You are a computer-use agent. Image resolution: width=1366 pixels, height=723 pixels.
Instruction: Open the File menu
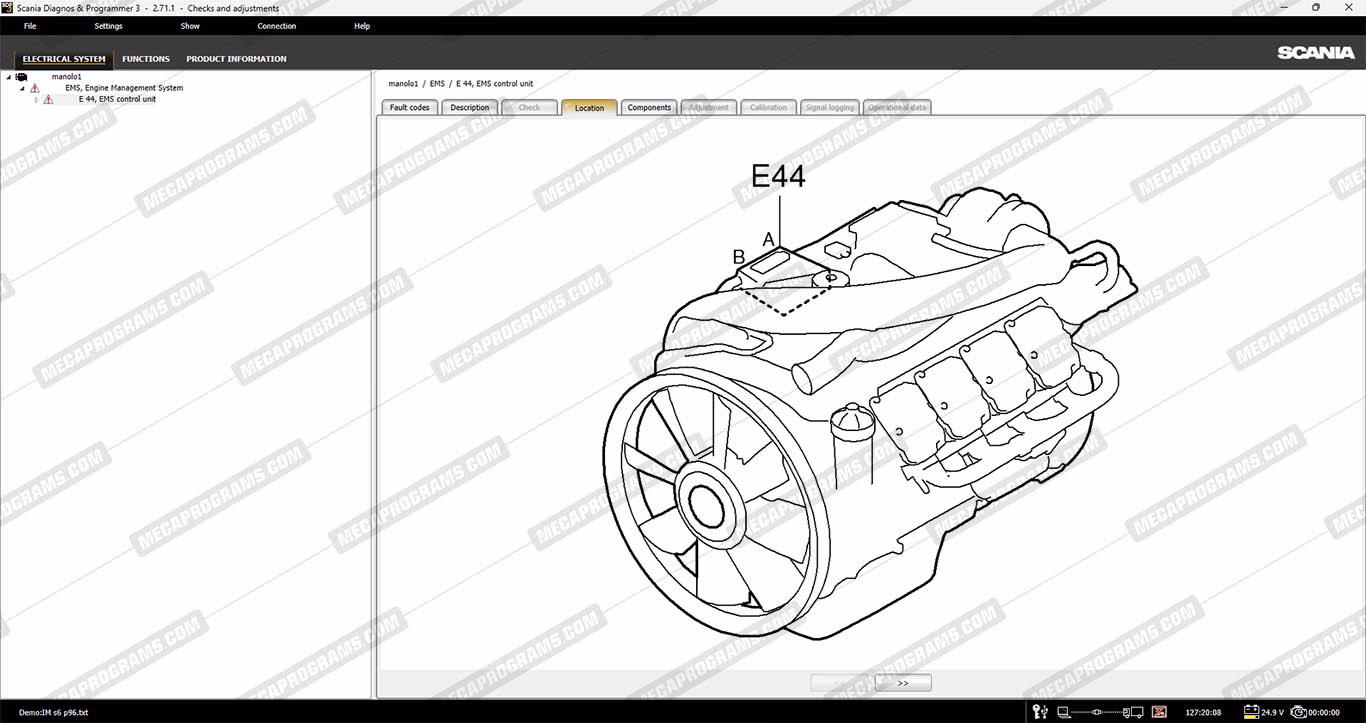coord(30,26)
